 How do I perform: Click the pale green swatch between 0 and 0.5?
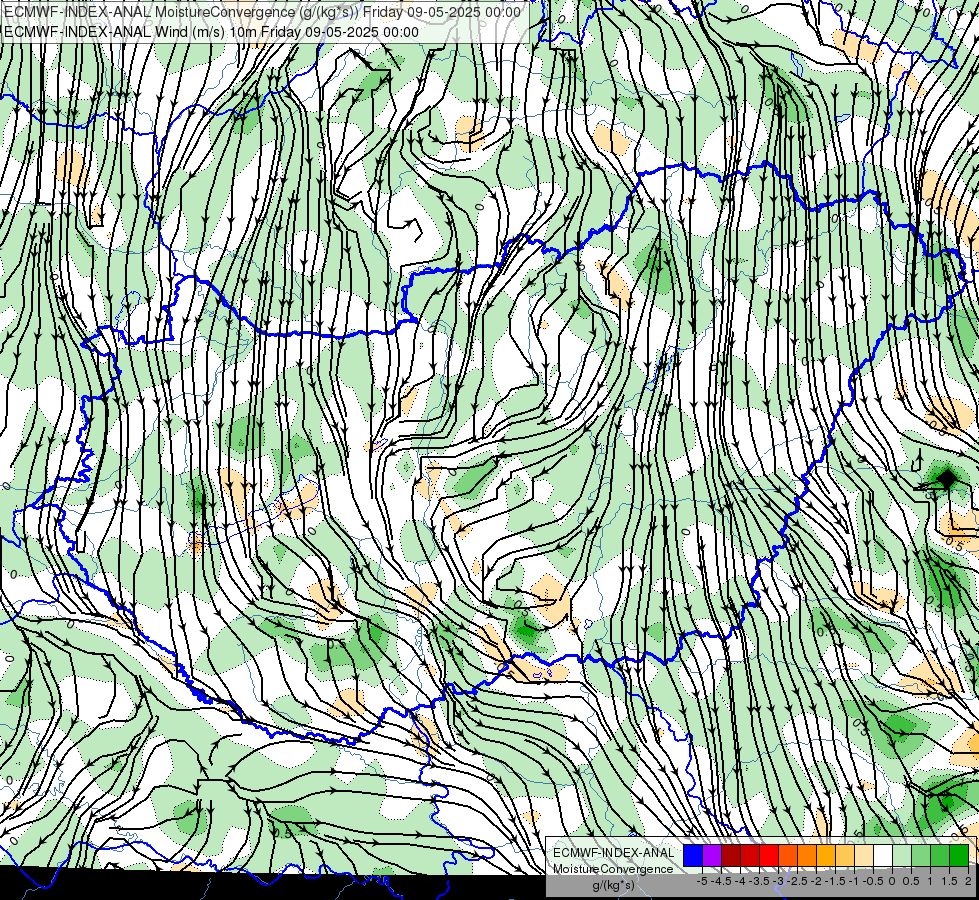[x=902, y=856]
